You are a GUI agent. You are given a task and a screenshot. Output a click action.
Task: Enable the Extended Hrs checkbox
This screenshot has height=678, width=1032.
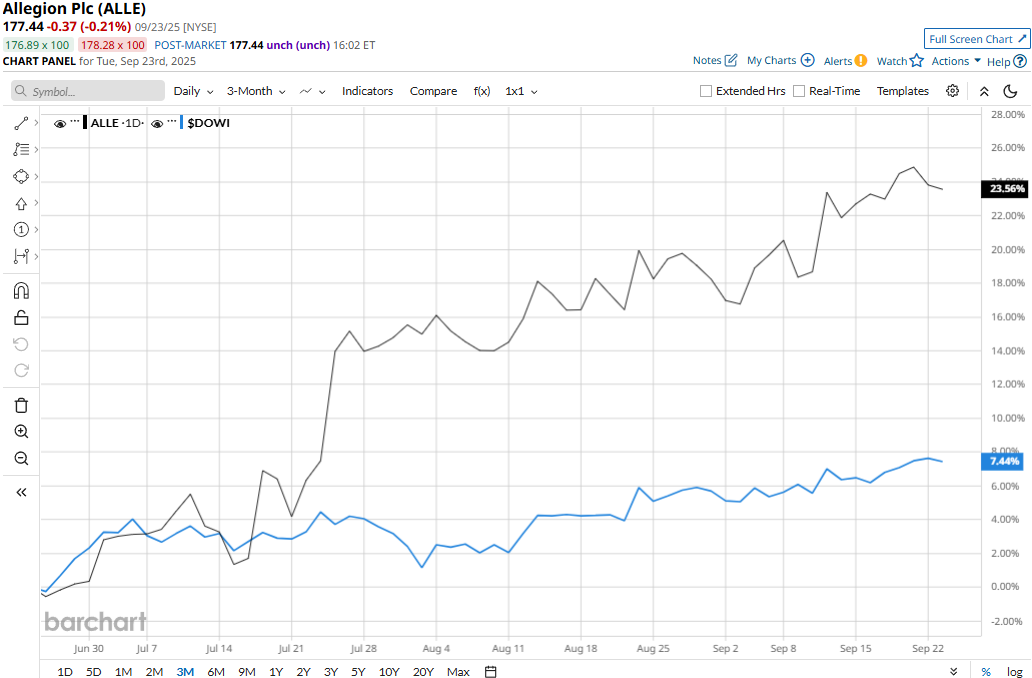point(706,91)
